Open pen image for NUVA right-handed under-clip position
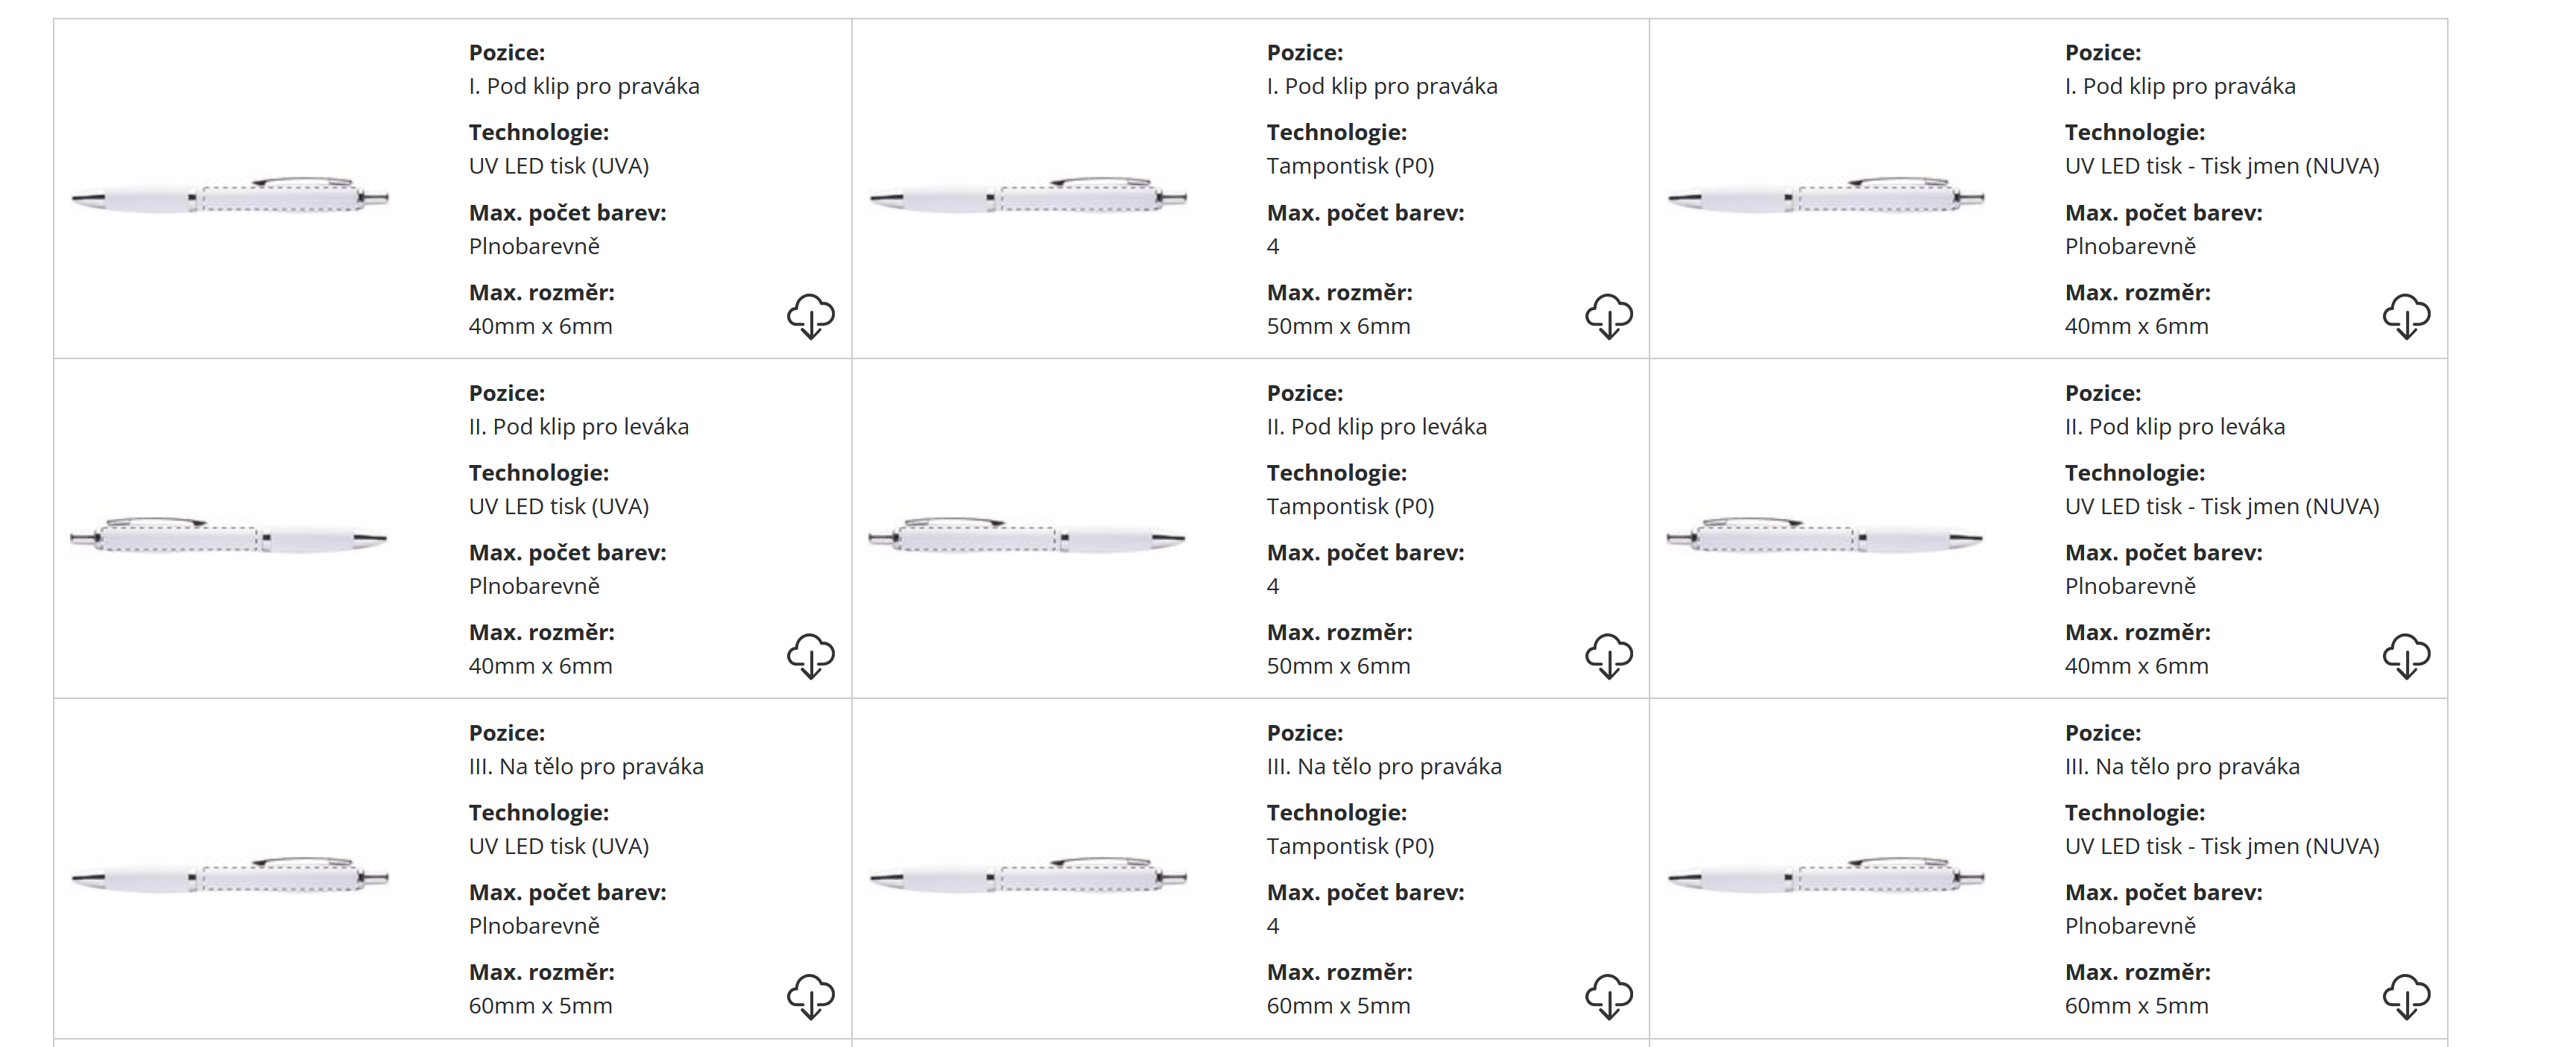 click(1826, 196)
